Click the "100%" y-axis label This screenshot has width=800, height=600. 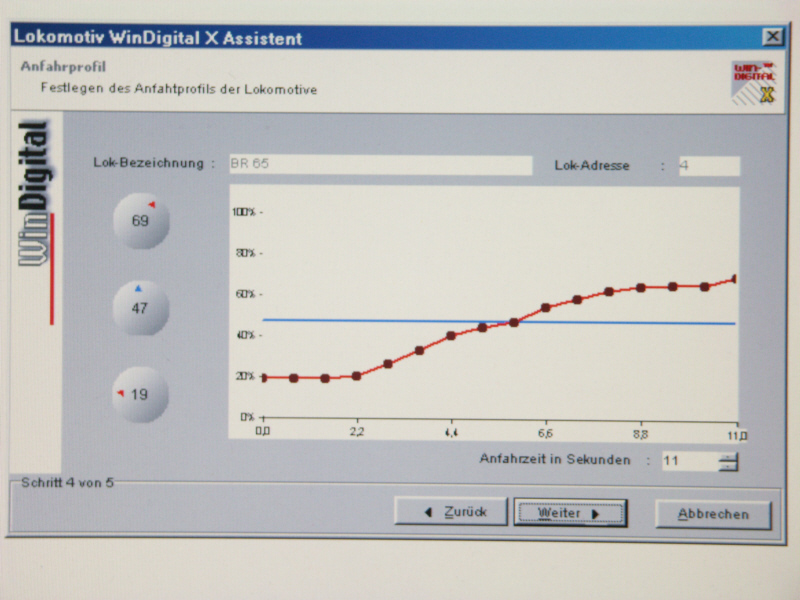[x=244, y=212]
